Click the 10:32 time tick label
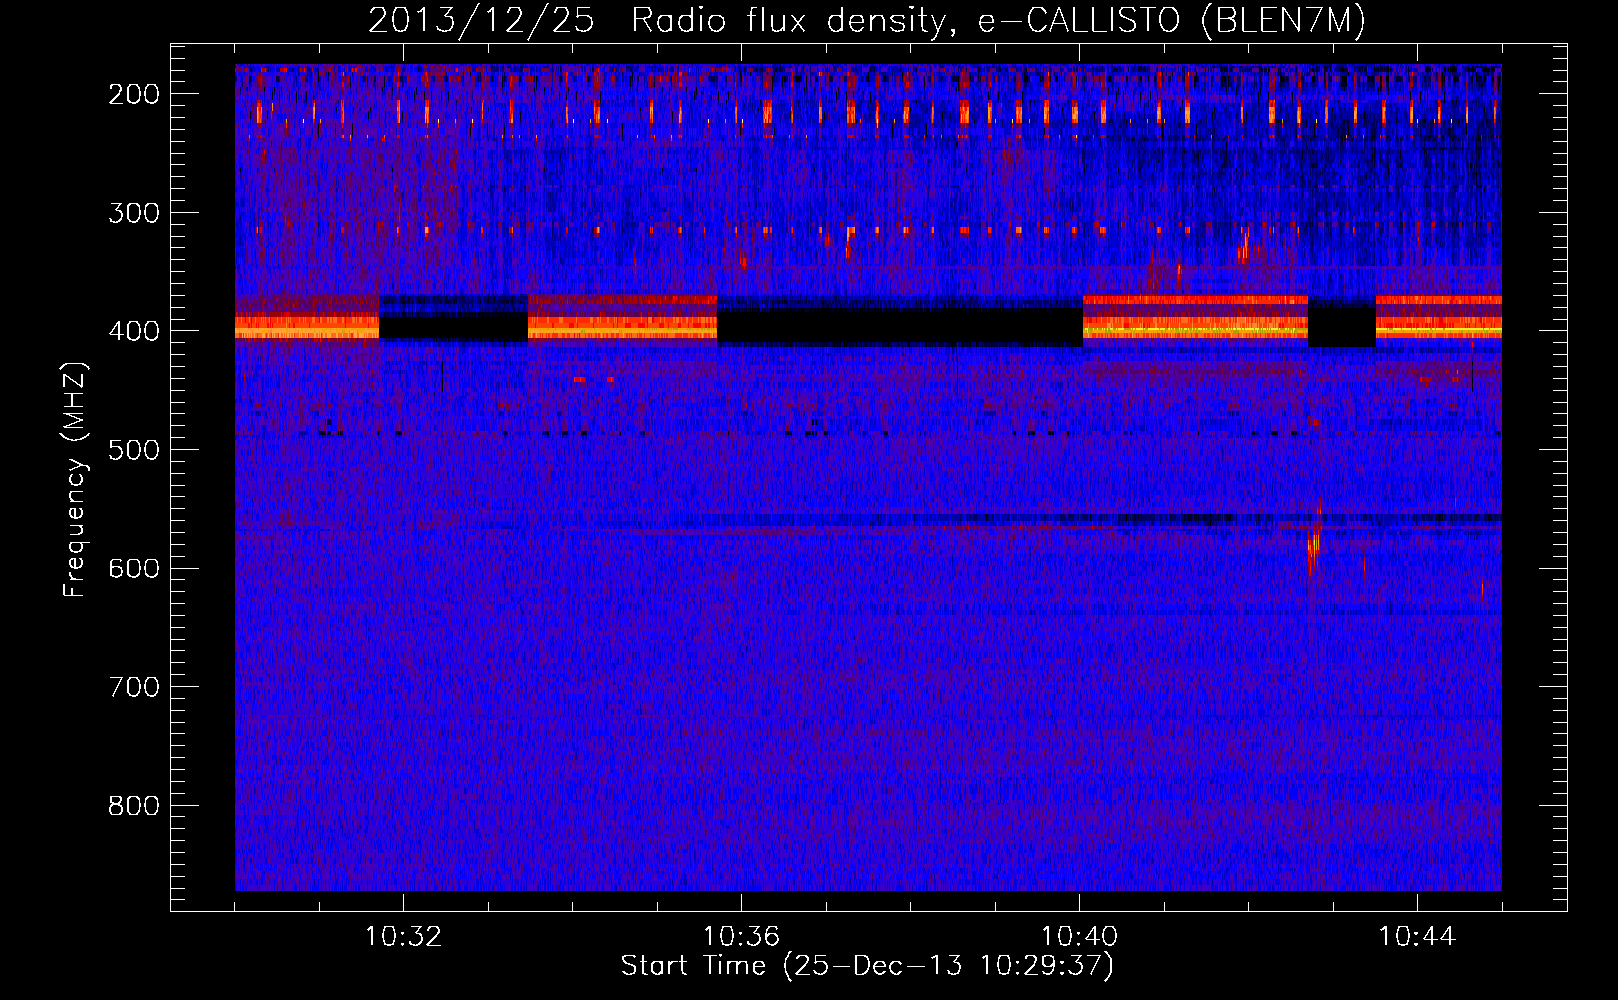Viewport: 1618px width, 1000px height. (x=403, y=937)
